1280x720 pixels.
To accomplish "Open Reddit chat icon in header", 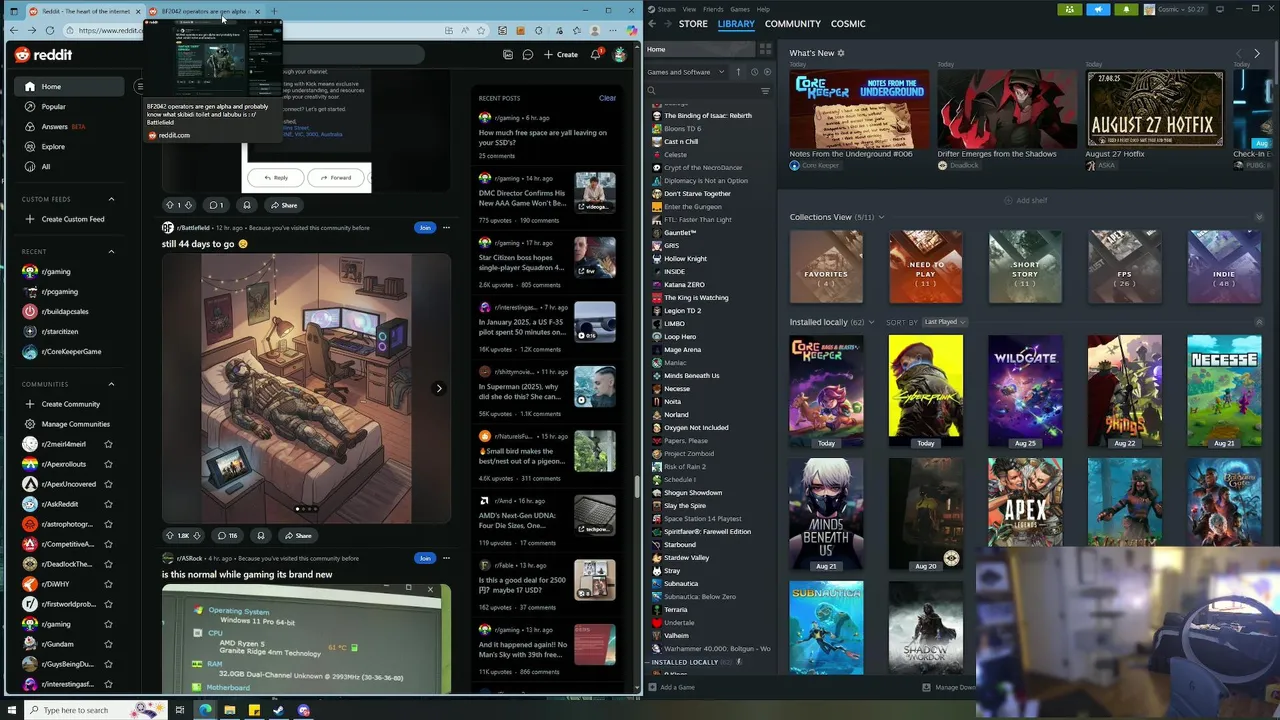I will [528, 55].
